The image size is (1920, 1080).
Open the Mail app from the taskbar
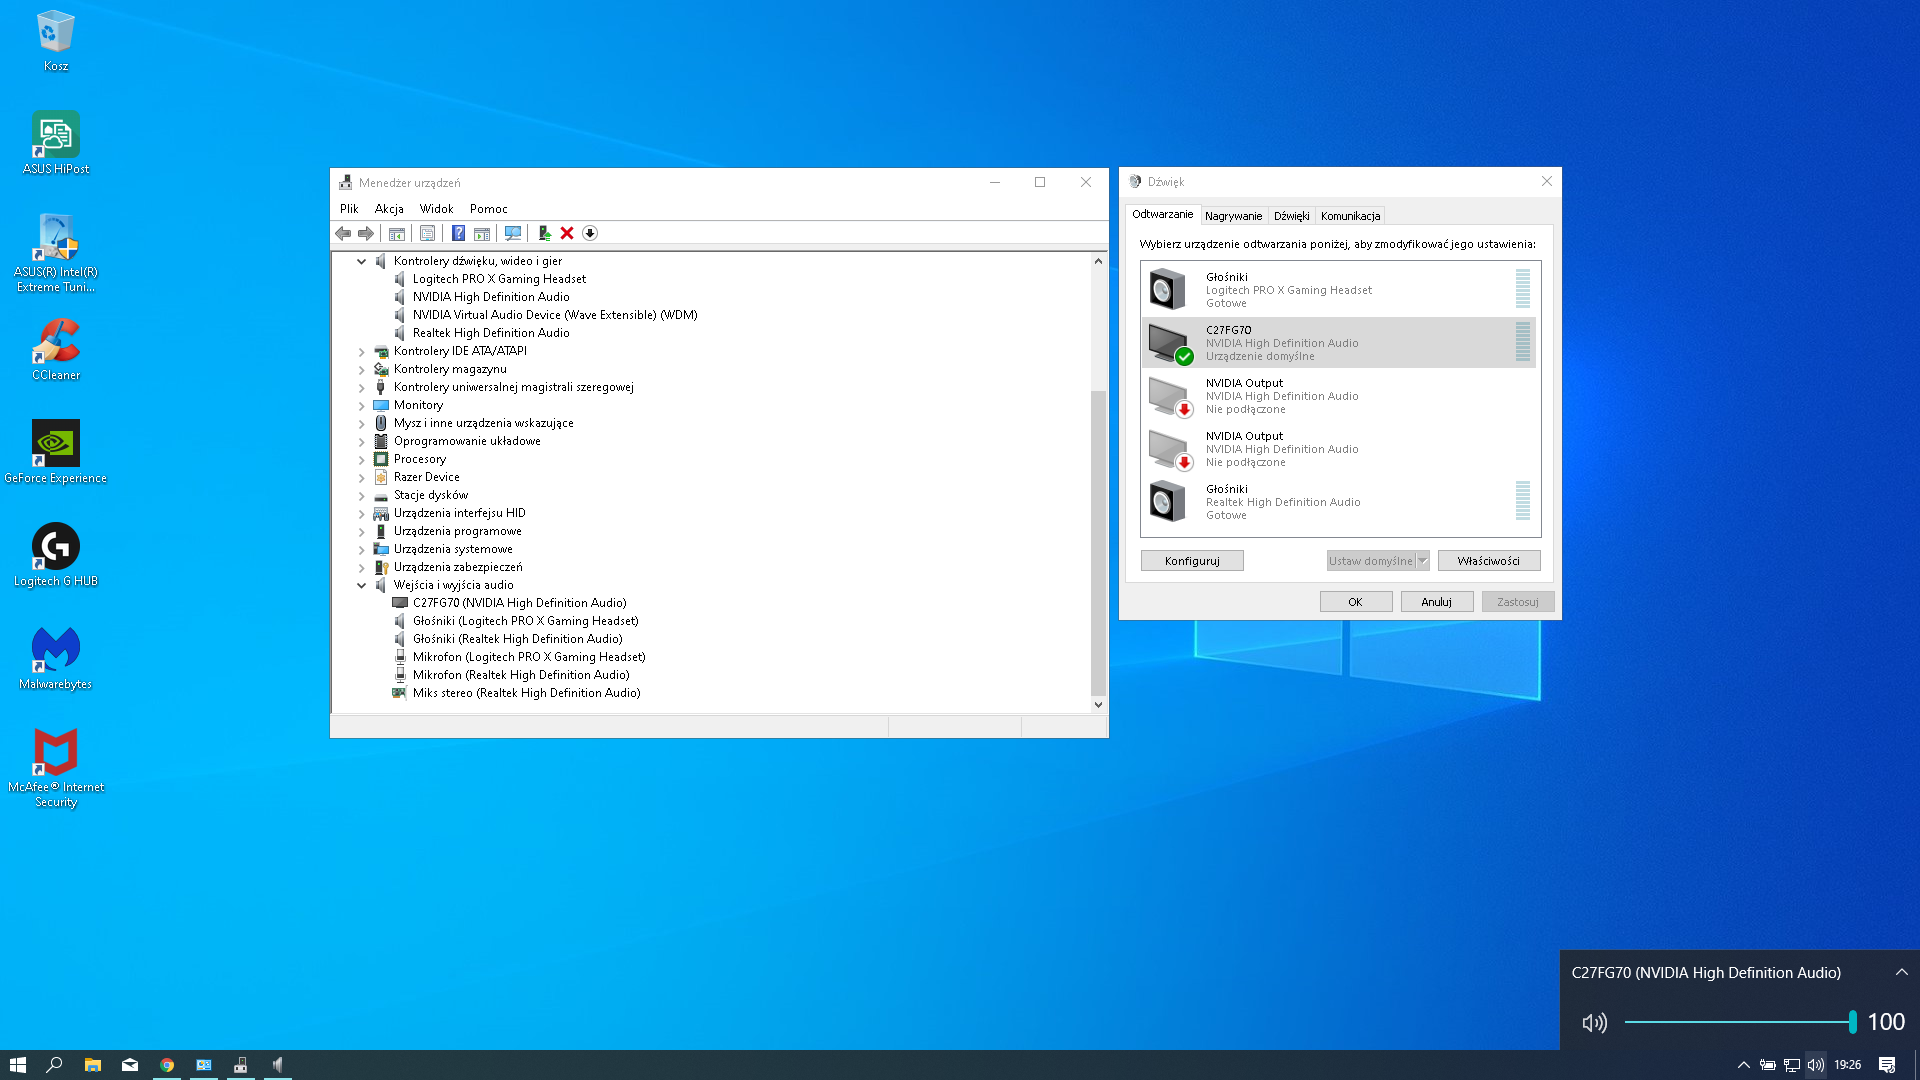click(x=130, y=1065)
